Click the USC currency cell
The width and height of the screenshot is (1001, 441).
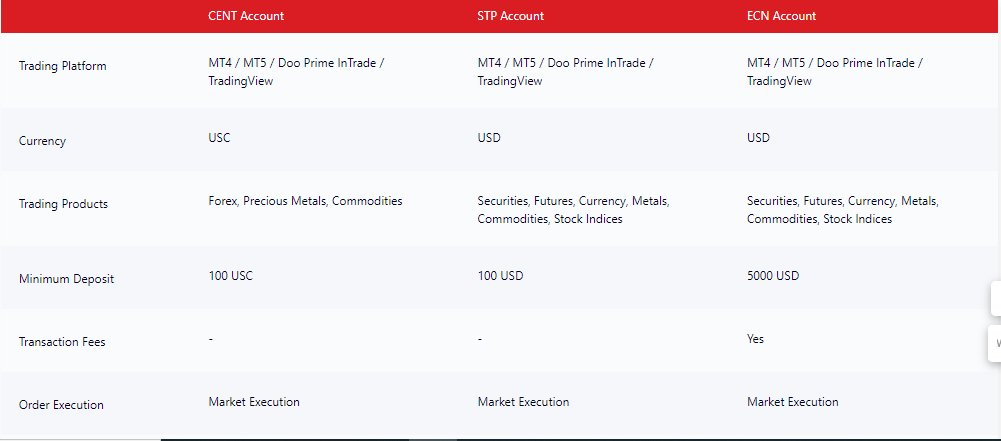point(219,138)
